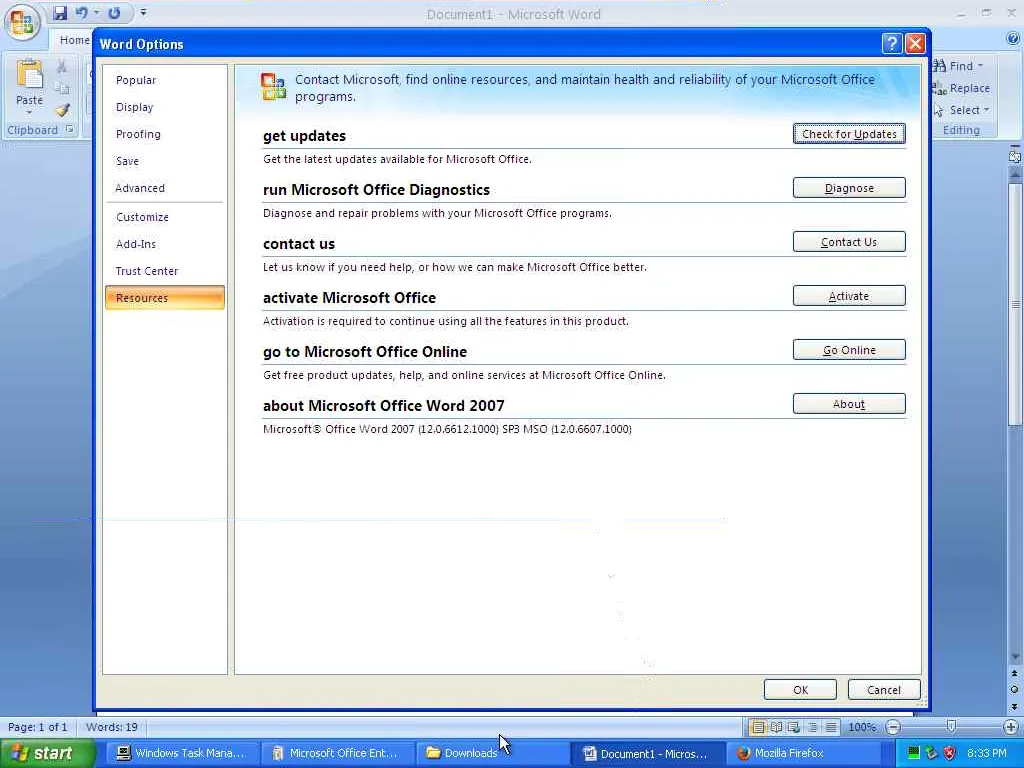This screenshot has height=768, width=1024.
Task: Click Outline view icon
Action: point(812,727)
